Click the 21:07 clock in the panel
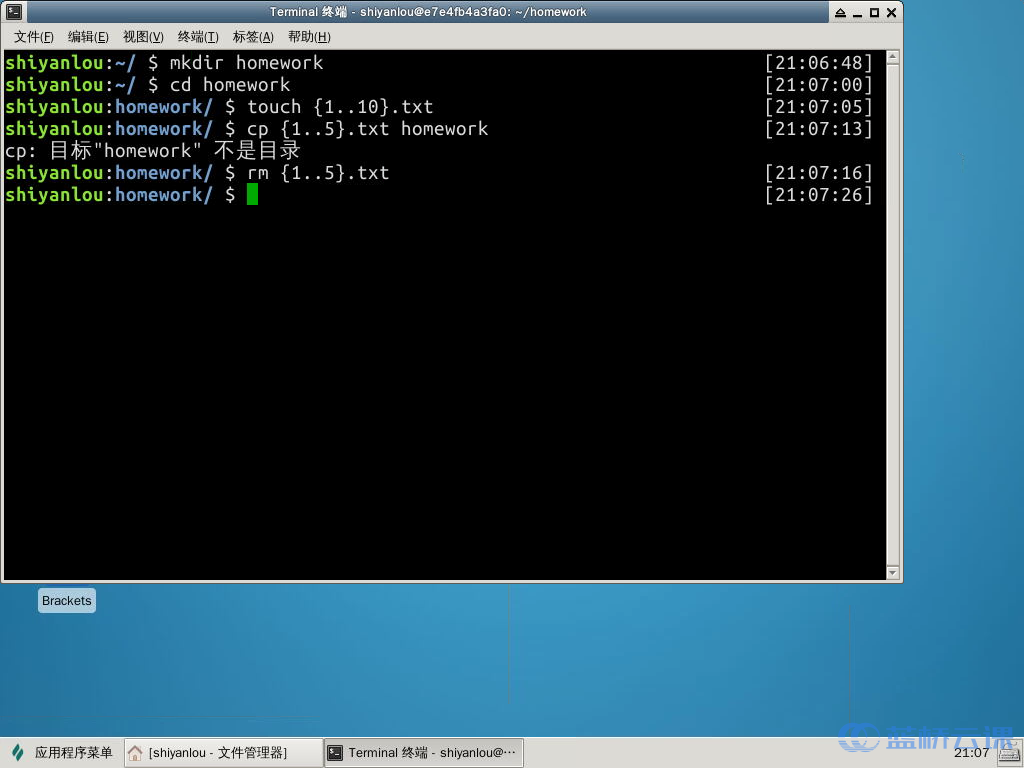 [971, 753]
